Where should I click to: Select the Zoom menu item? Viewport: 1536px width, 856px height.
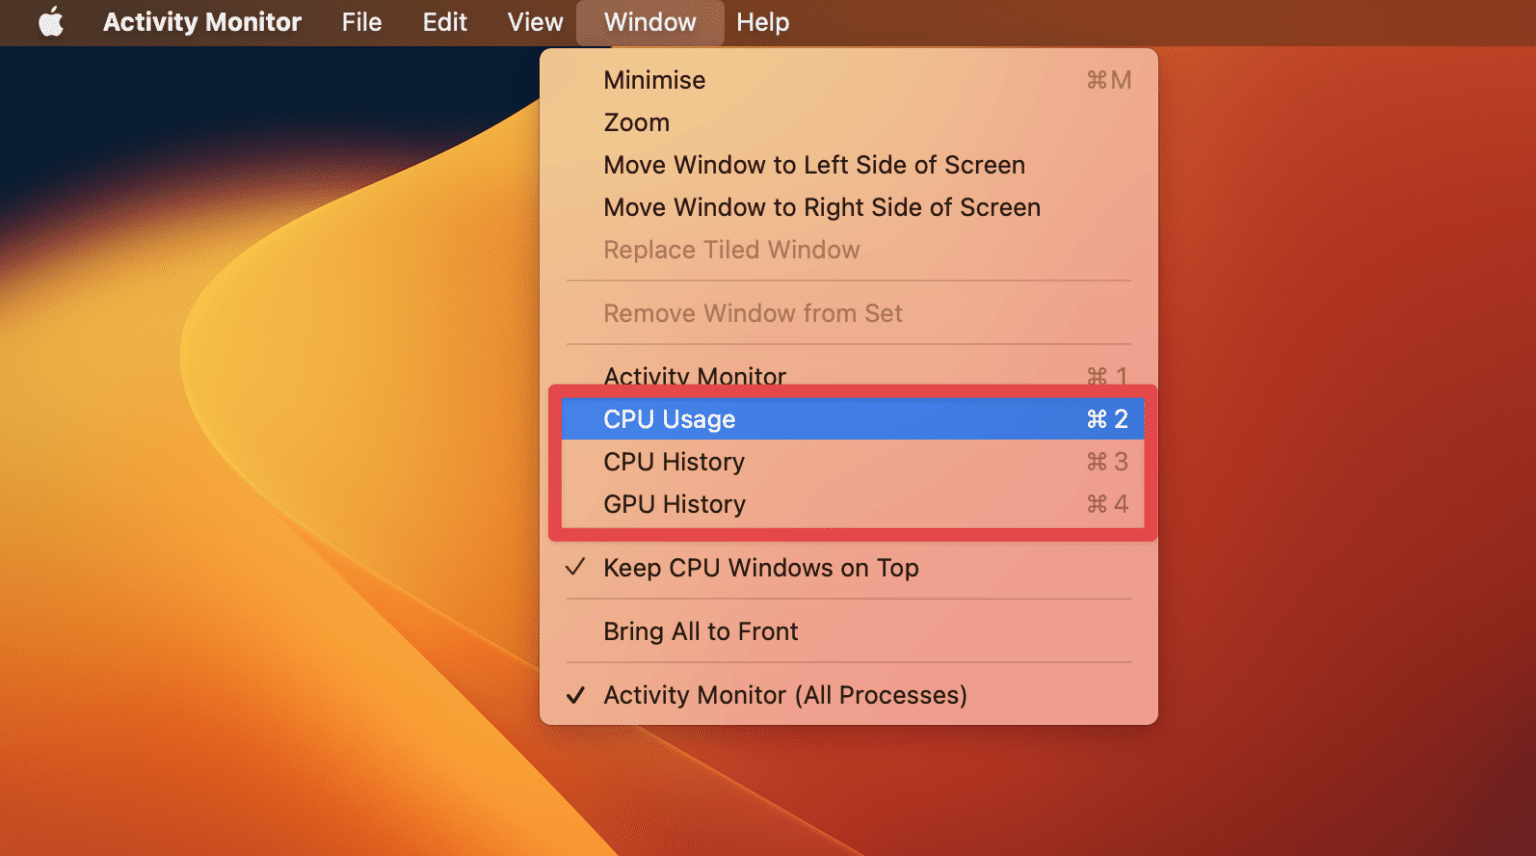(636, 123)
